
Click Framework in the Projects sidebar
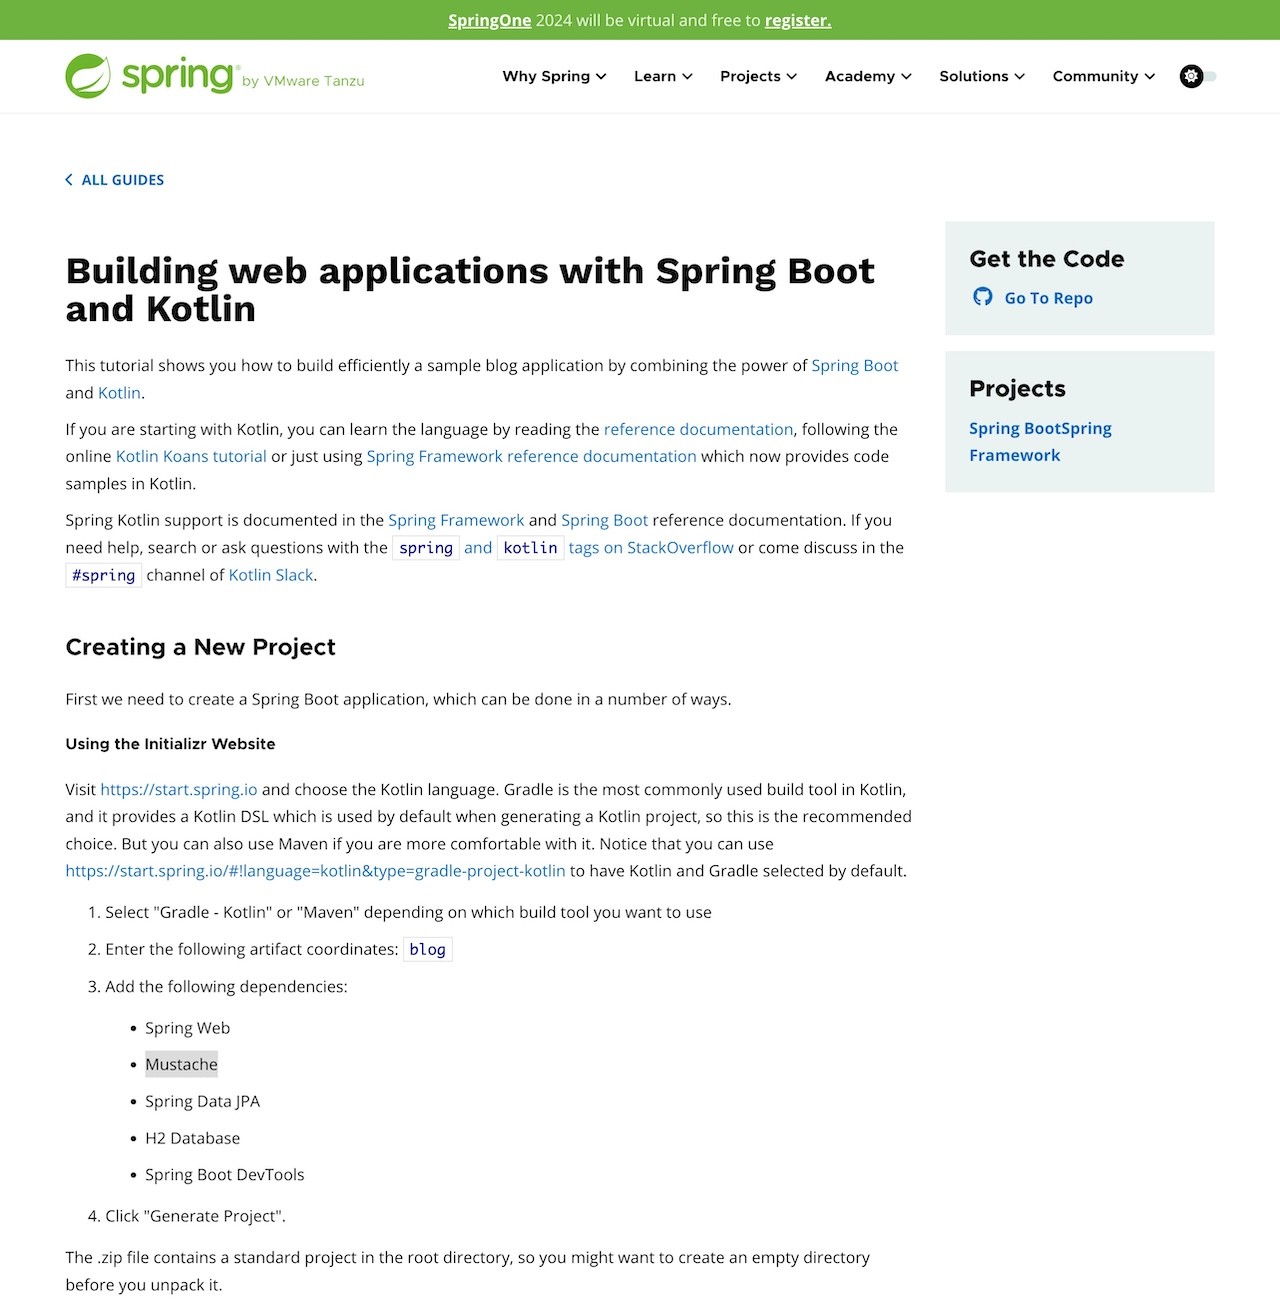1014,455
